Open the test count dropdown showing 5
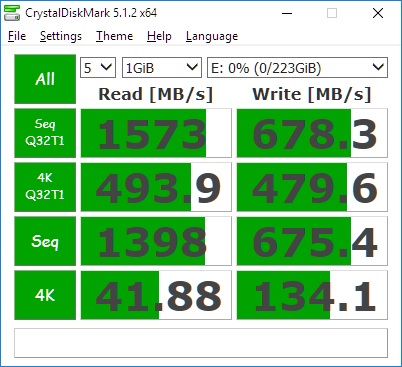 (98, 68)
